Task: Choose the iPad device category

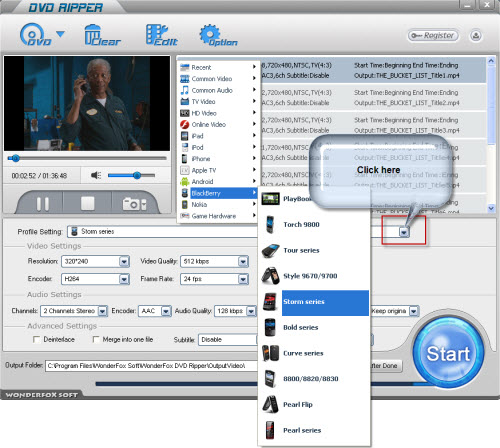Action: click(x=218, y=136)
